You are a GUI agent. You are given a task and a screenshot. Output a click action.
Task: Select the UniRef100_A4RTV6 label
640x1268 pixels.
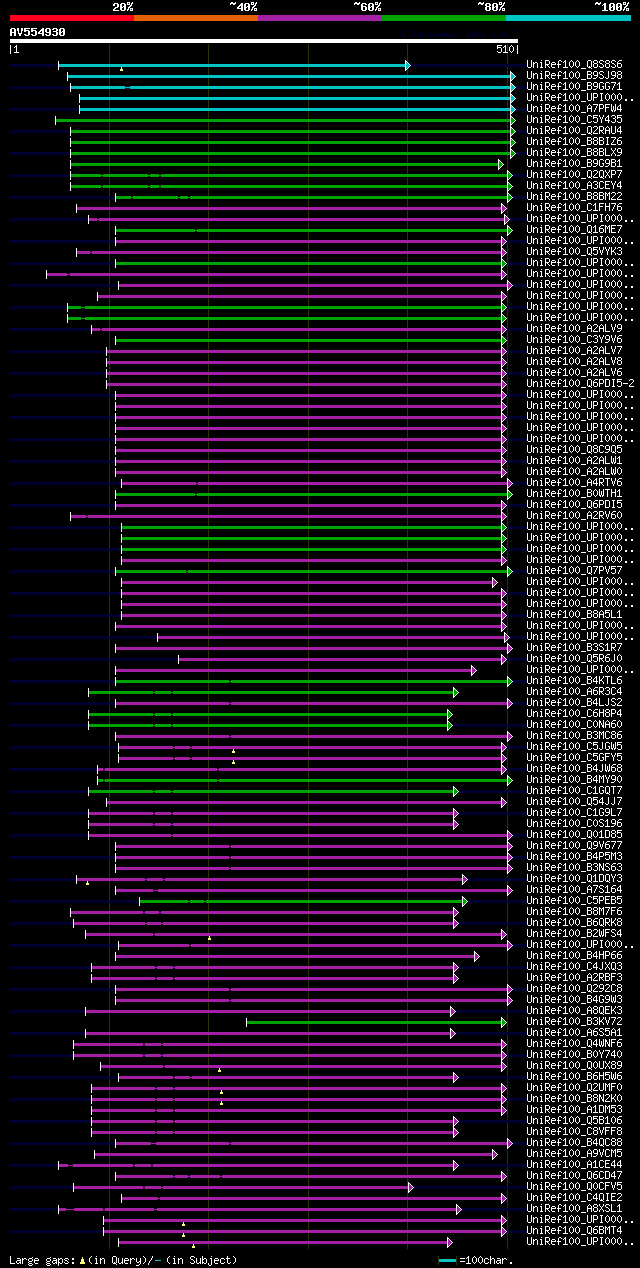click(x=575, y=483)
